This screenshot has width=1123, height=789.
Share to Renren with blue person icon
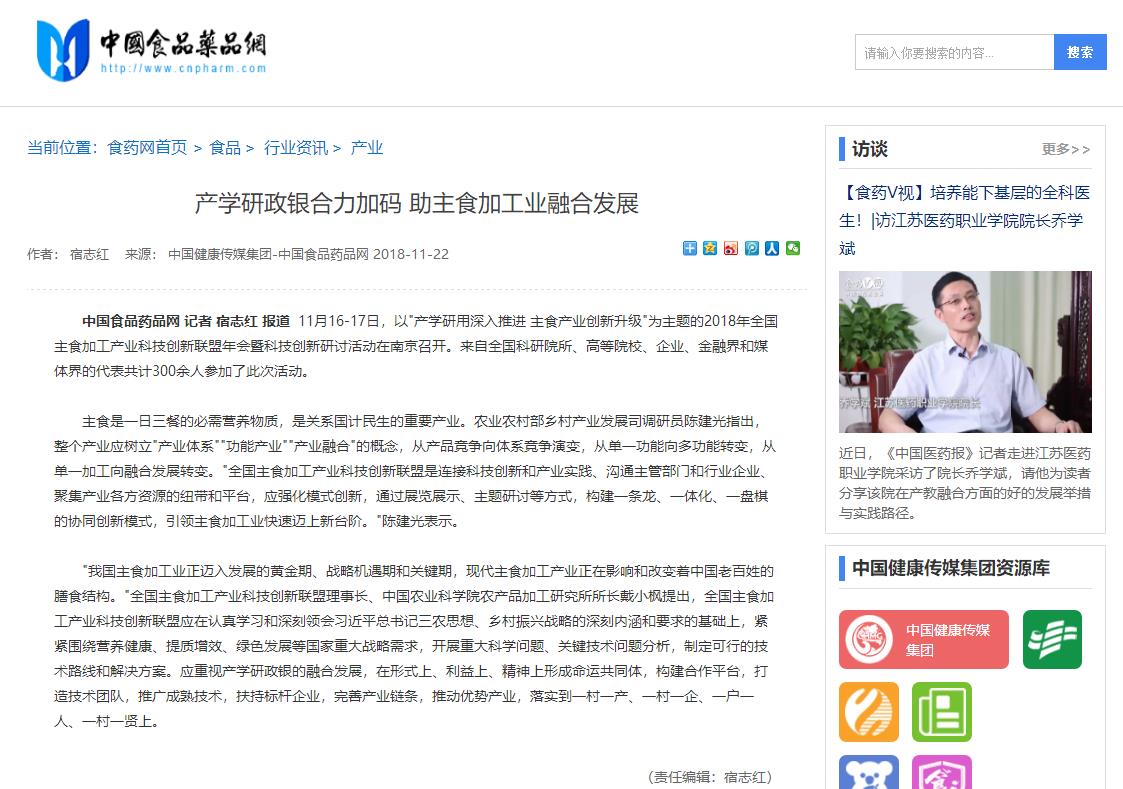point(772,248)
